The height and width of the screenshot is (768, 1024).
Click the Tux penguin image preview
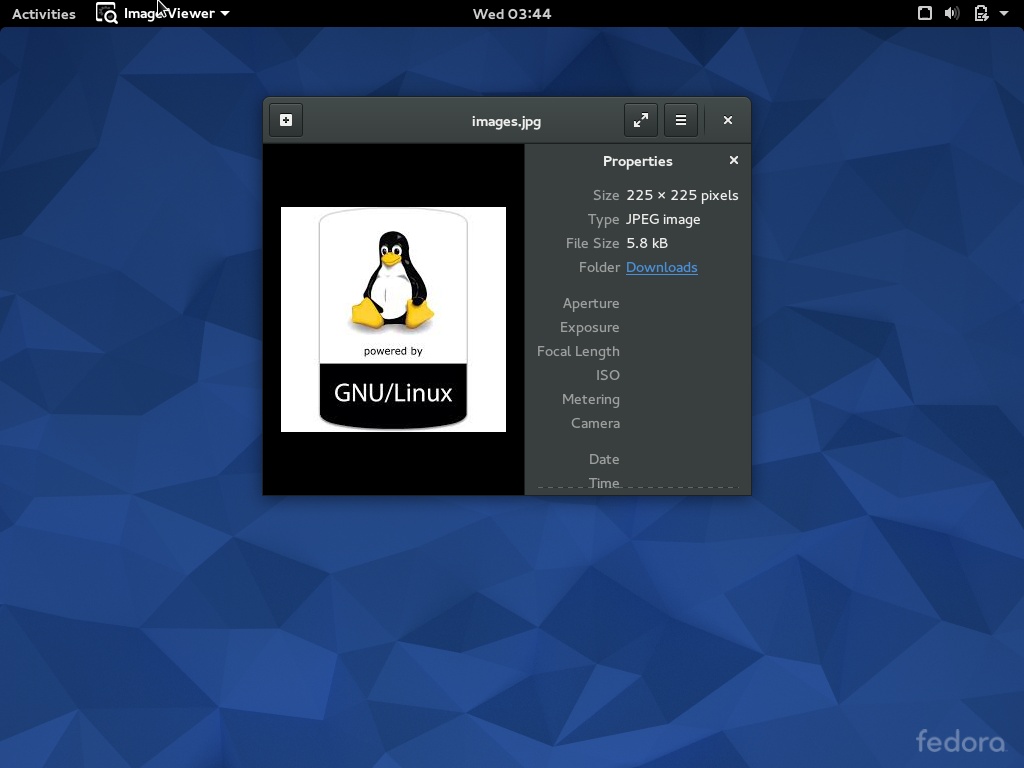click(393, 319)
